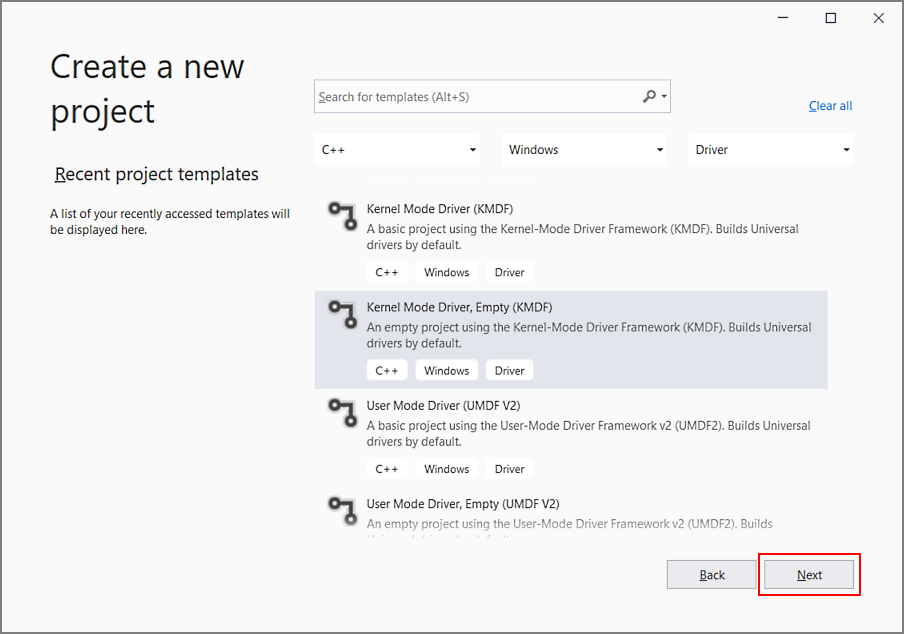Screen dimensions: 904x634
Task: Click the C++ tag under Kernel Mode Driver
Action: point(387,271)
